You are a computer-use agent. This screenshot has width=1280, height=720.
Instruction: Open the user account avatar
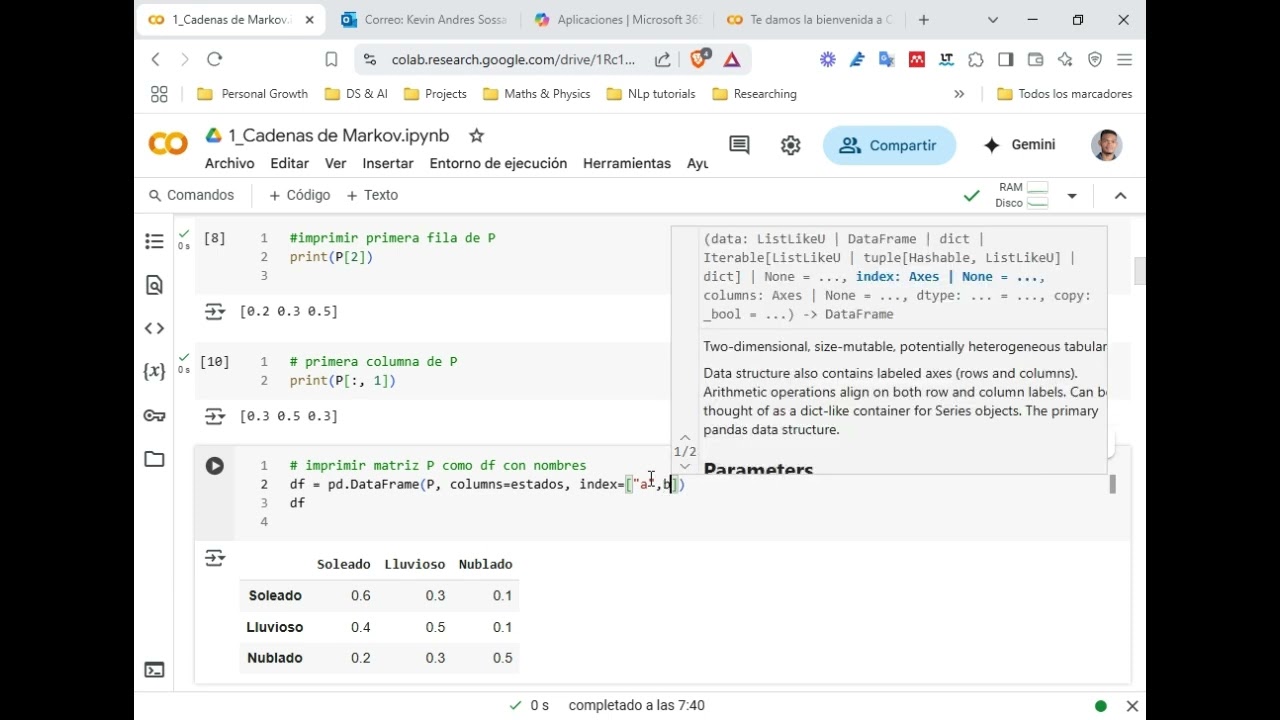1106,145
